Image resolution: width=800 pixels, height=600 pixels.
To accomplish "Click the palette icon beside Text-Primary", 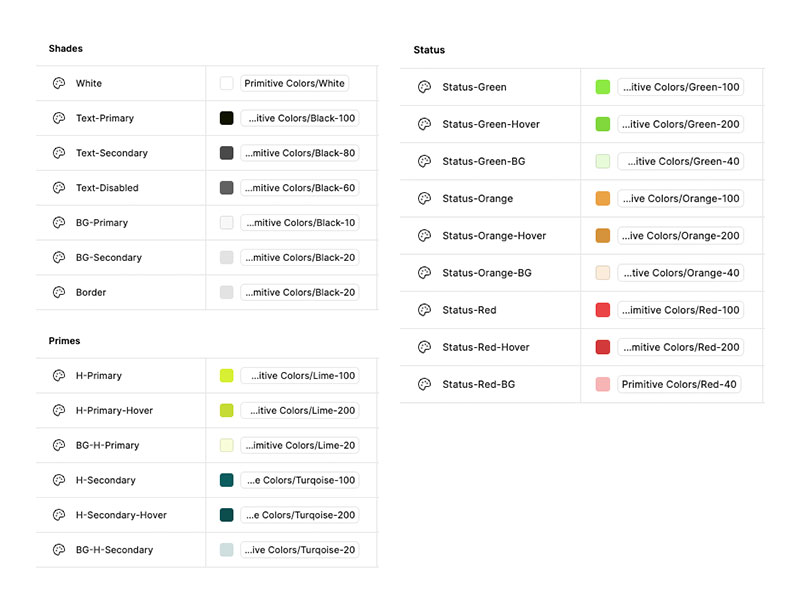I will point(59,118).
